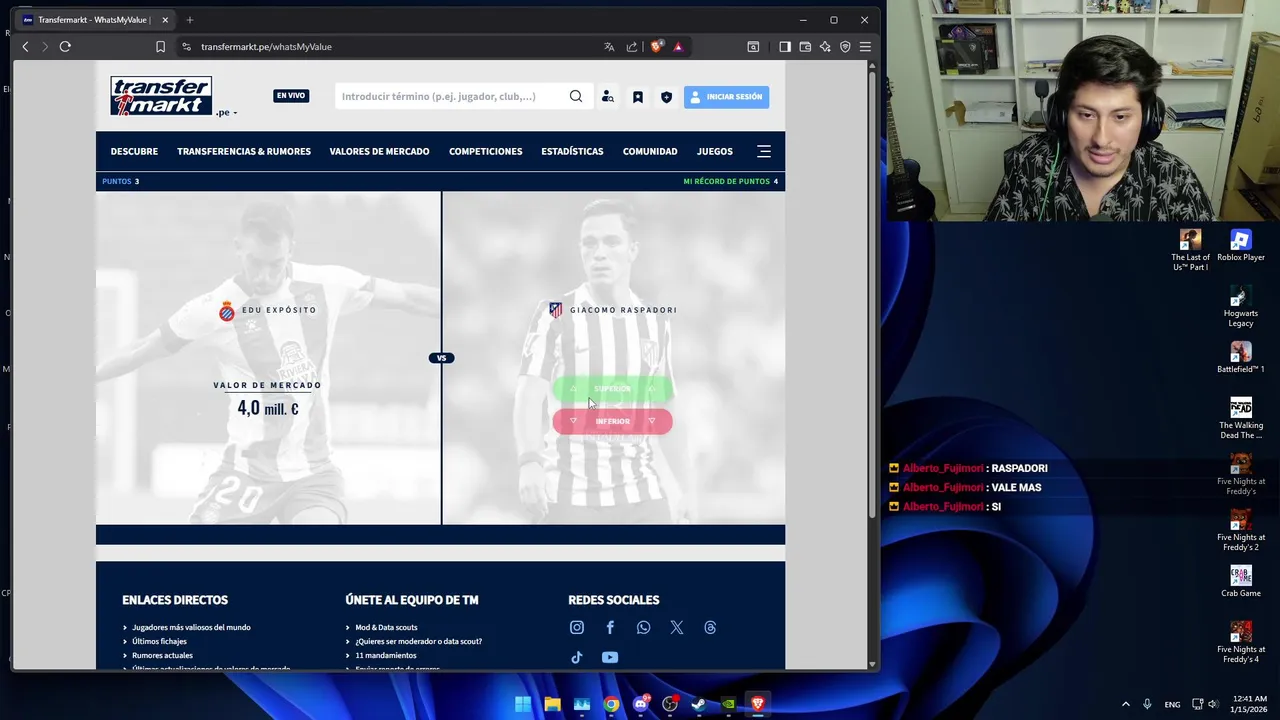The image size is (1280, 720).
Task: Open the Brave VPN icon
Action: pos(845,46)
